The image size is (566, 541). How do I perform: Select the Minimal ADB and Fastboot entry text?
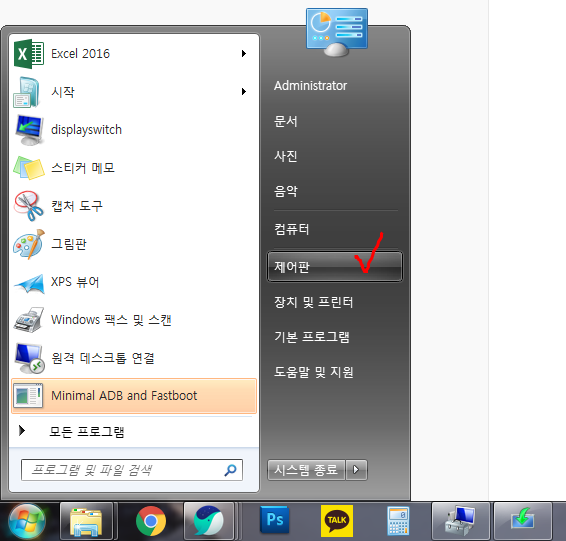click(x=124, y=396)
